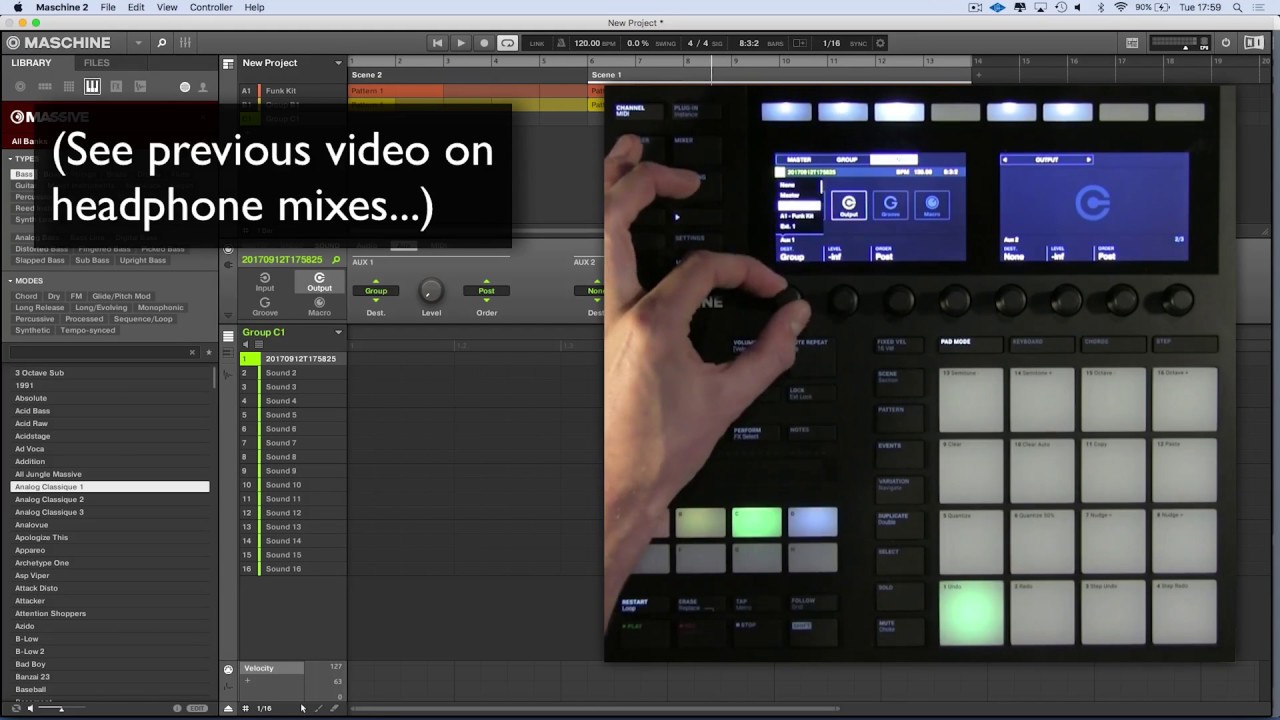1280x720 pixels.
Task: Select the Tempo-synced mode tag
Action: (88, 330)
